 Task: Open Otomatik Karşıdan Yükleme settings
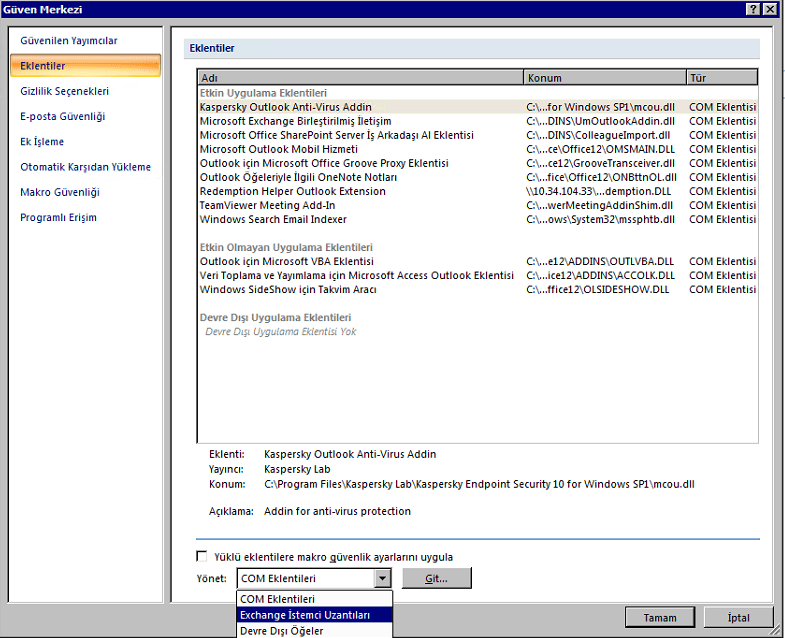85,167
